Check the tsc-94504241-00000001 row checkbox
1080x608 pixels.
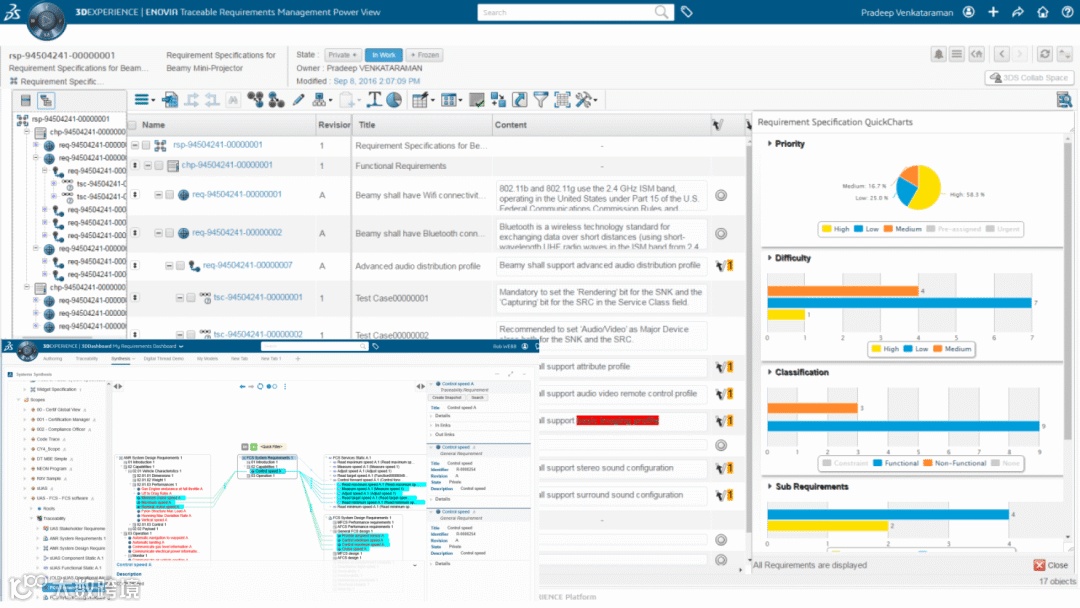point(191,297)
